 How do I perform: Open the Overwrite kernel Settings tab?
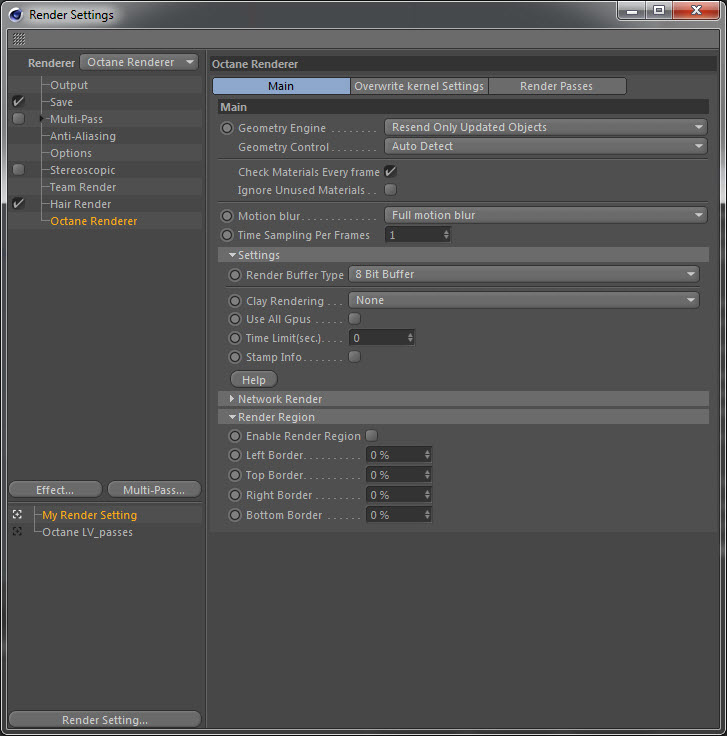[419, 86]
